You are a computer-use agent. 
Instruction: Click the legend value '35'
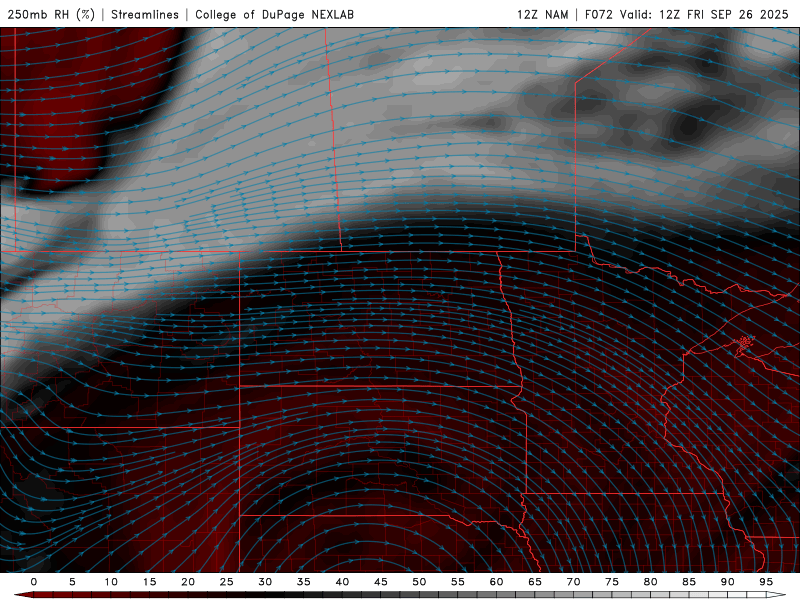click(304, 582)
